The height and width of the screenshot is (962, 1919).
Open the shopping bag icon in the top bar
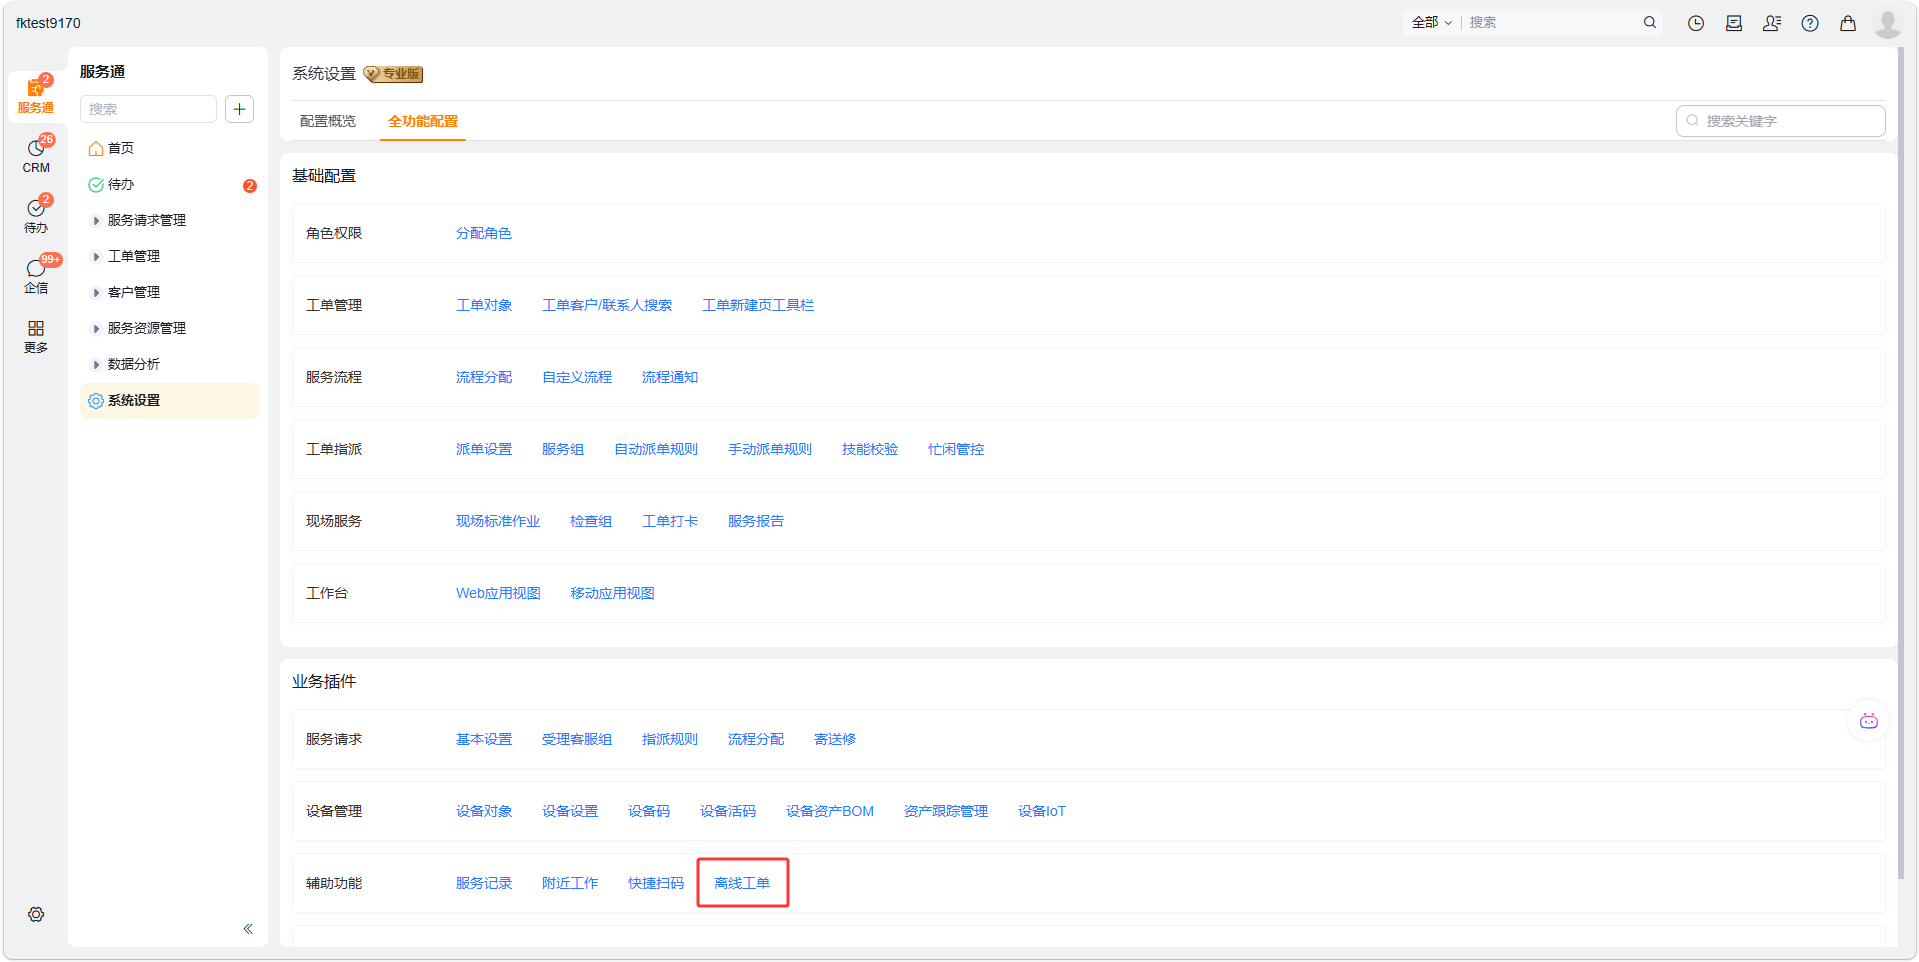(x=1848, y=23)
